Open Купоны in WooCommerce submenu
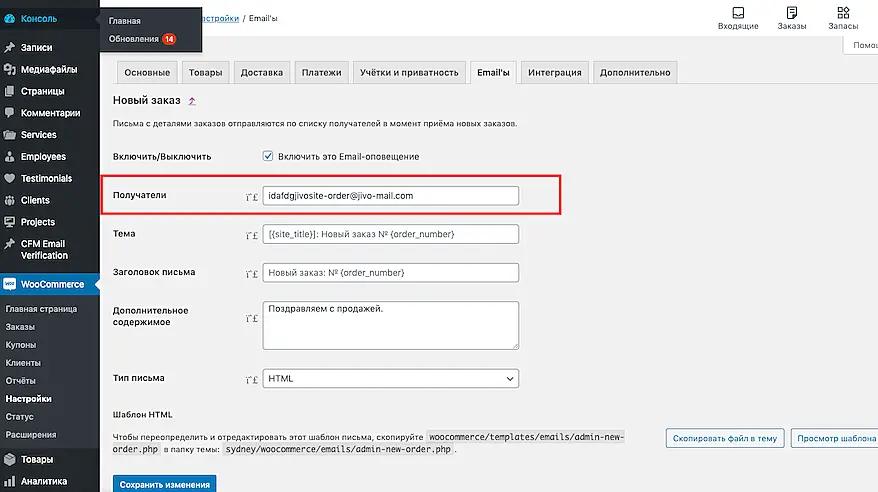This screenshot has width=878, height=492. [x=21, y=345]
